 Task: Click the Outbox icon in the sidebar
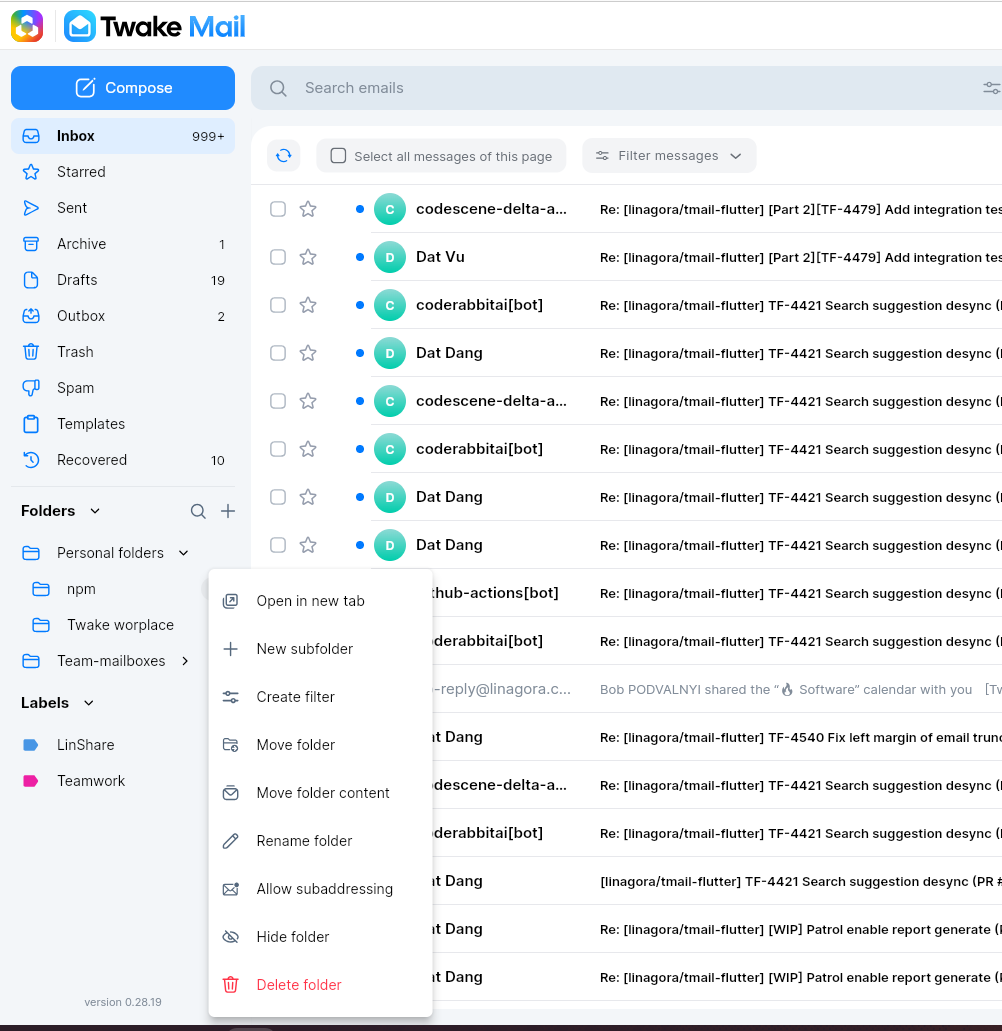(x=31, y=316)
